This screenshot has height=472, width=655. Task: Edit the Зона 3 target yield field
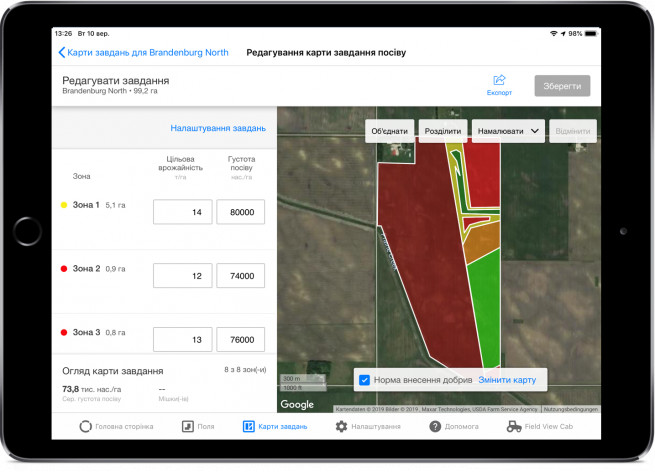pos(183,339)
